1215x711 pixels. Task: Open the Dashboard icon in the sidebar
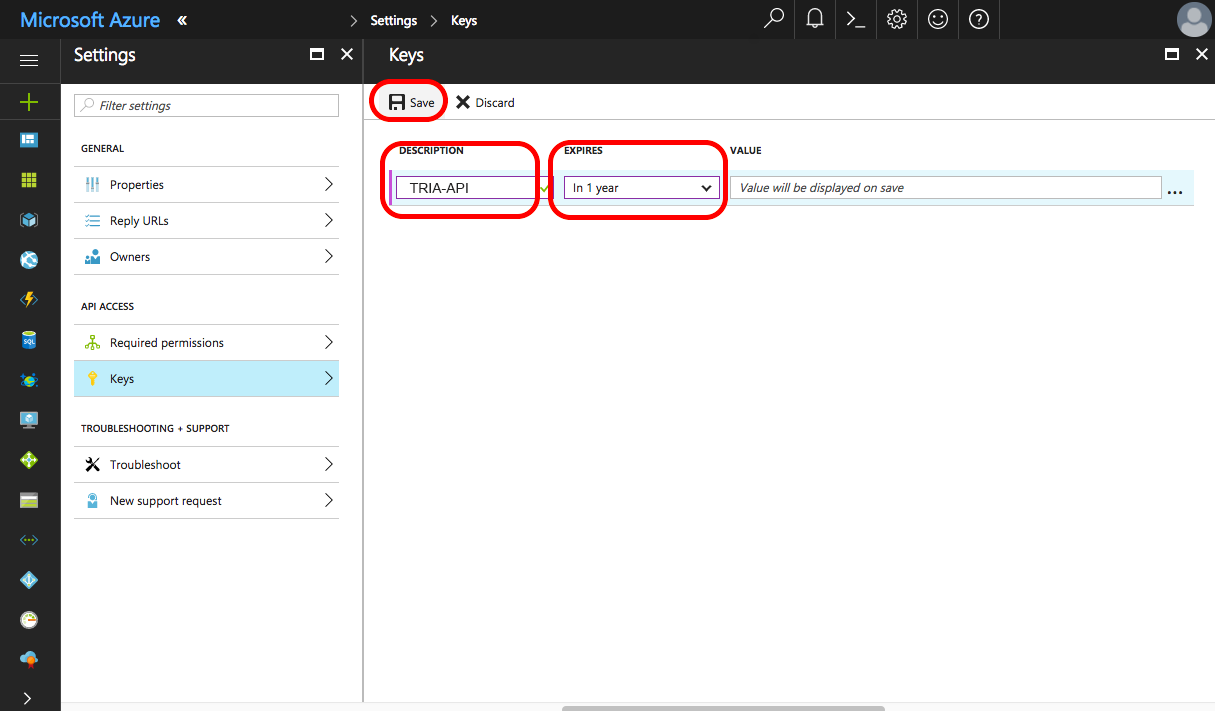tap(29, 140)
